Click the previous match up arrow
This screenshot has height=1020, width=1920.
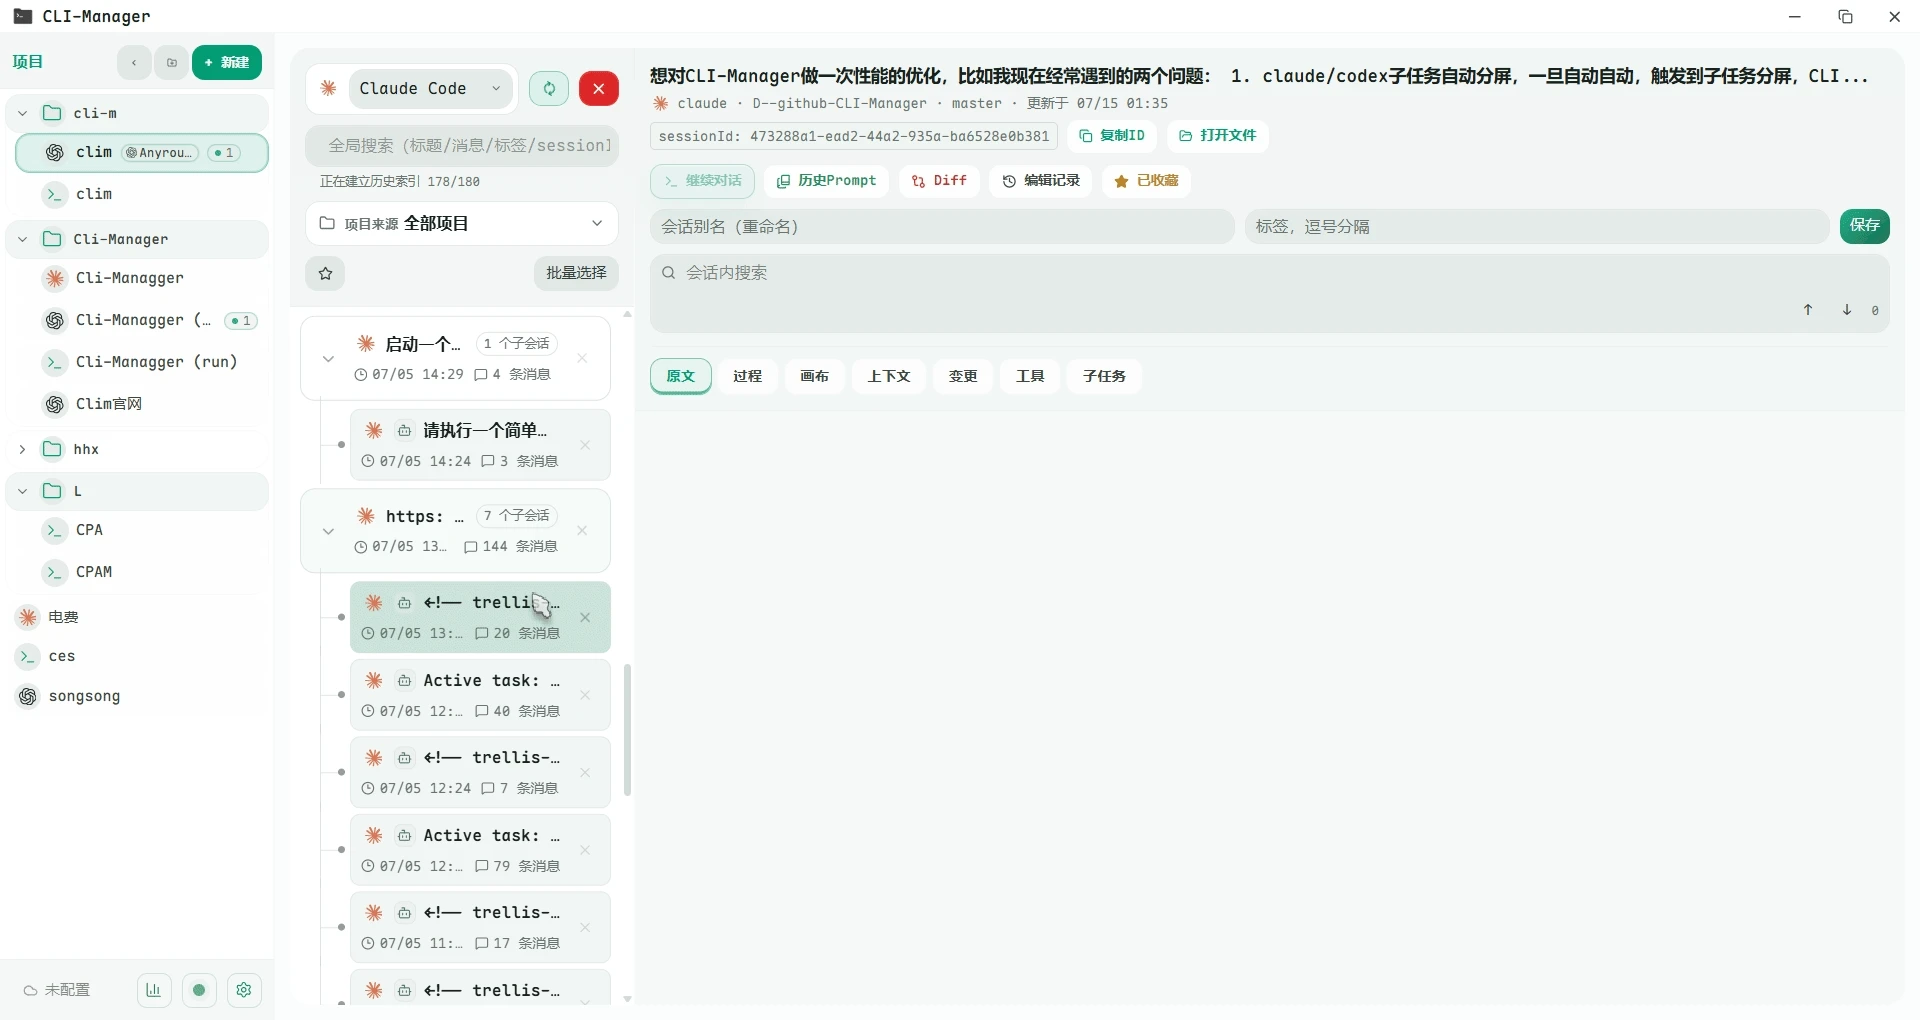1808,310
